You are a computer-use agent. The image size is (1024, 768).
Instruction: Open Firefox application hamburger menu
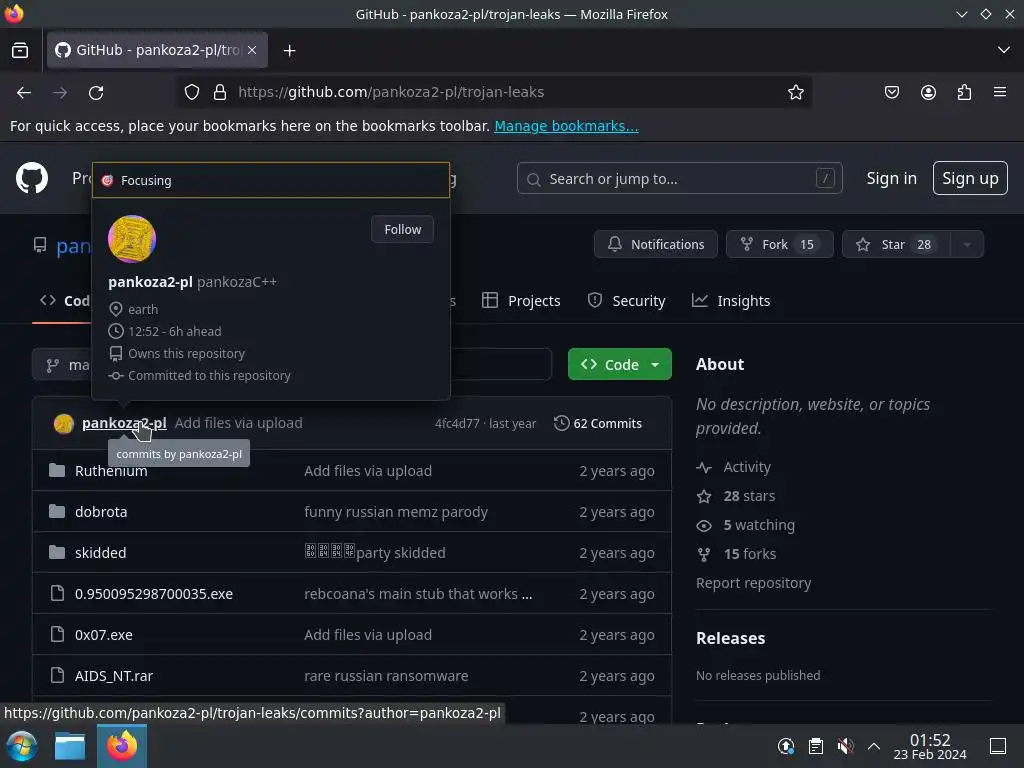click(x=1000, y=92)
